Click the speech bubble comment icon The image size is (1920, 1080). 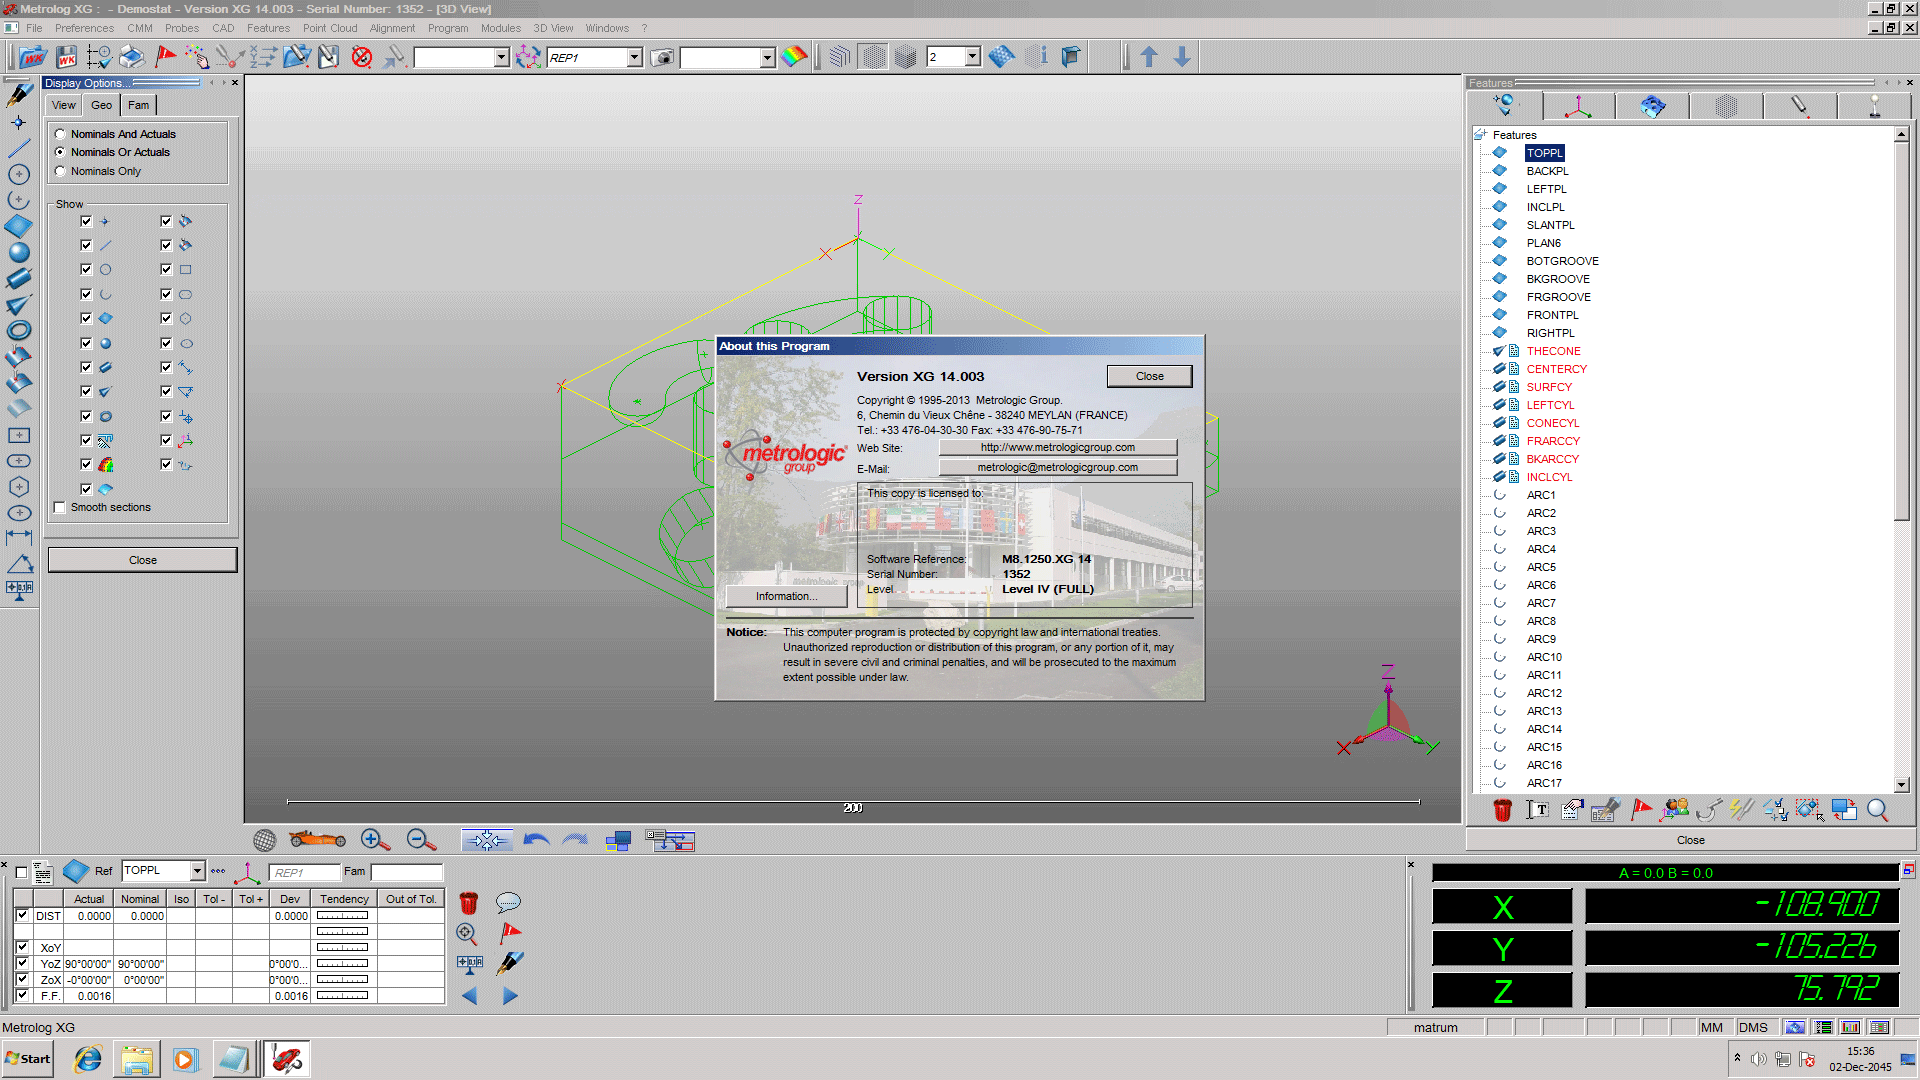point(508,902)
